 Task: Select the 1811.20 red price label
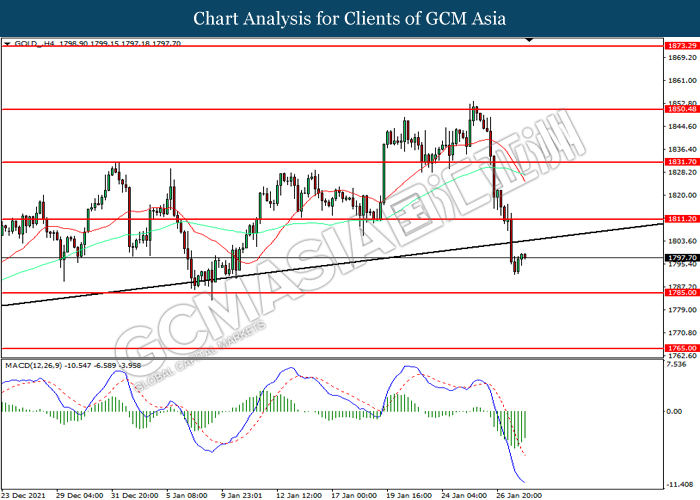point(682,219)
